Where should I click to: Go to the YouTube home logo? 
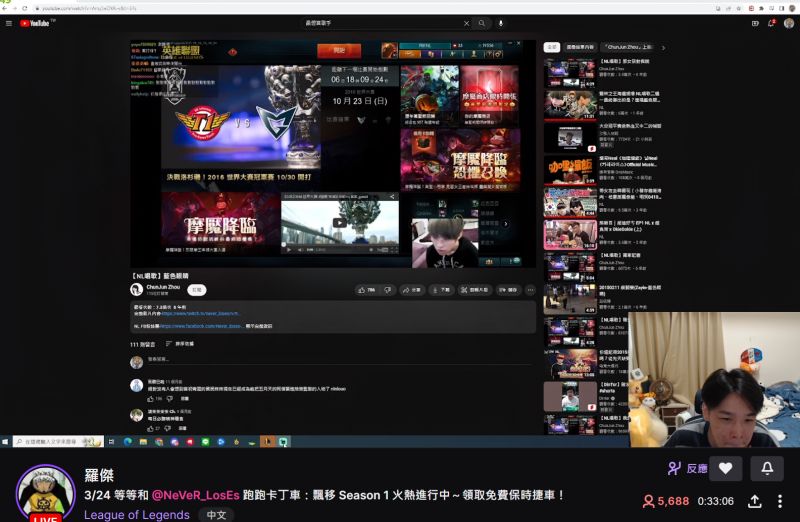tap(35, 23)
